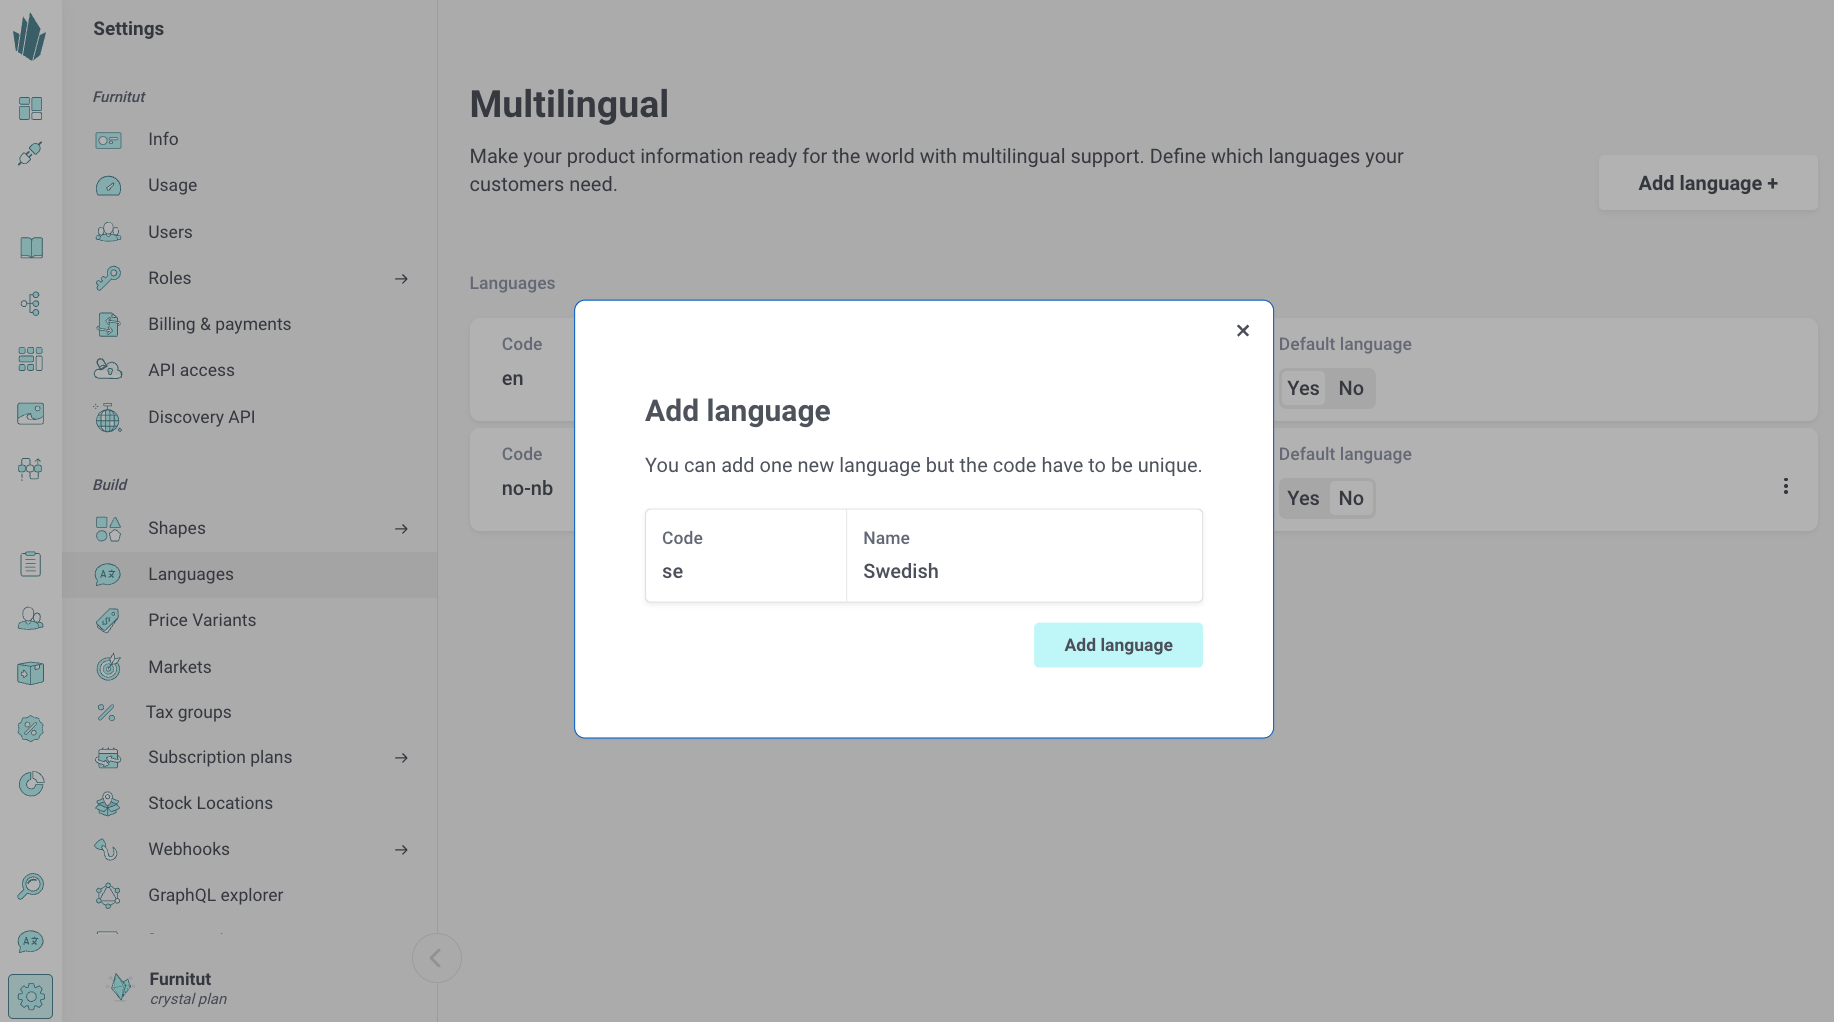Screen dimensions: 1834x1022
Task: Click the media image icon in left rail
Action: pos(31,413)
